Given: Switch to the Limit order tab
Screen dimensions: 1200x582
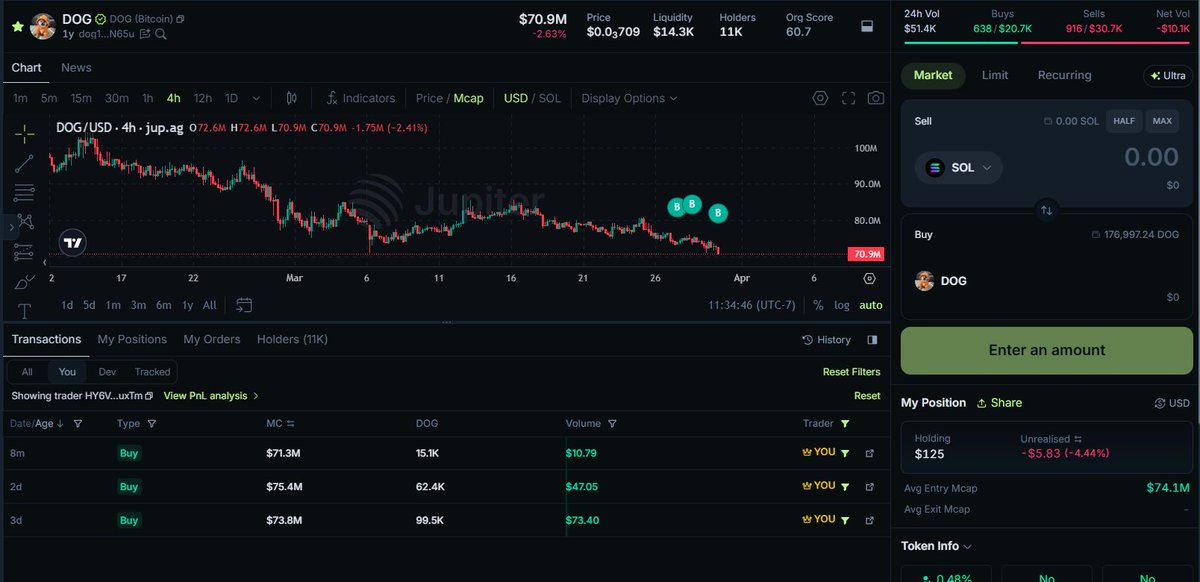Looking at the screenshot, I should click(995, 75).
